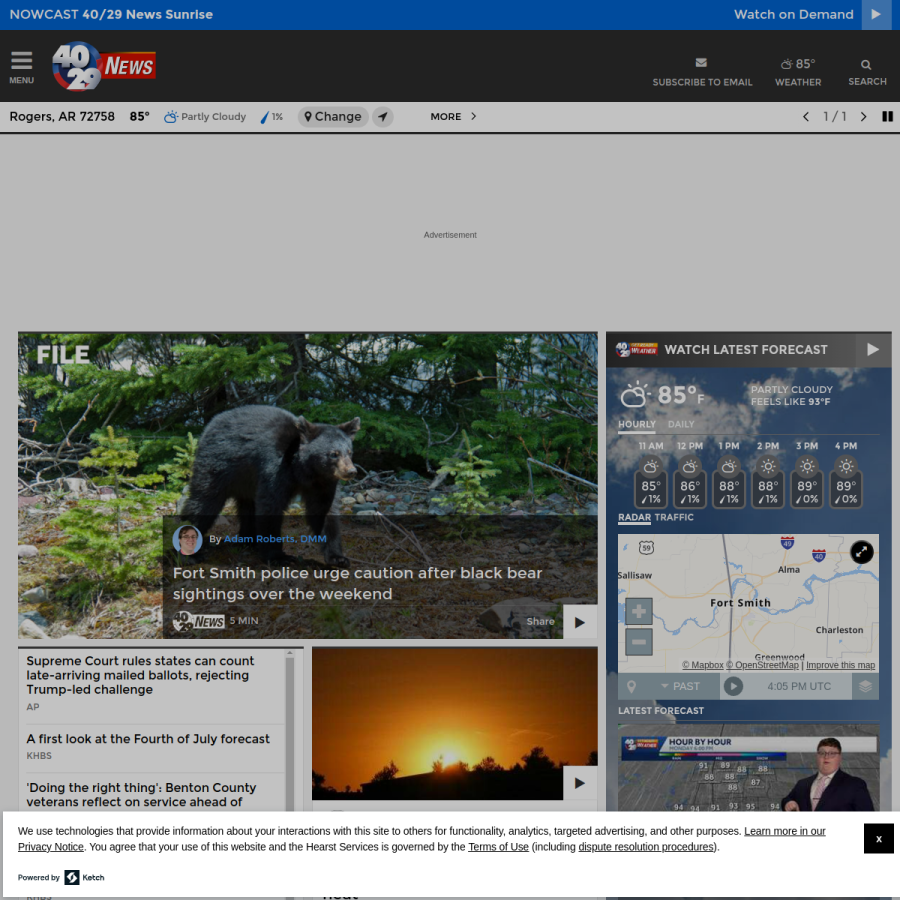Screen dimensions: 900x900
Task: Click the radar location pin icon
Action: tap(631, 686)
